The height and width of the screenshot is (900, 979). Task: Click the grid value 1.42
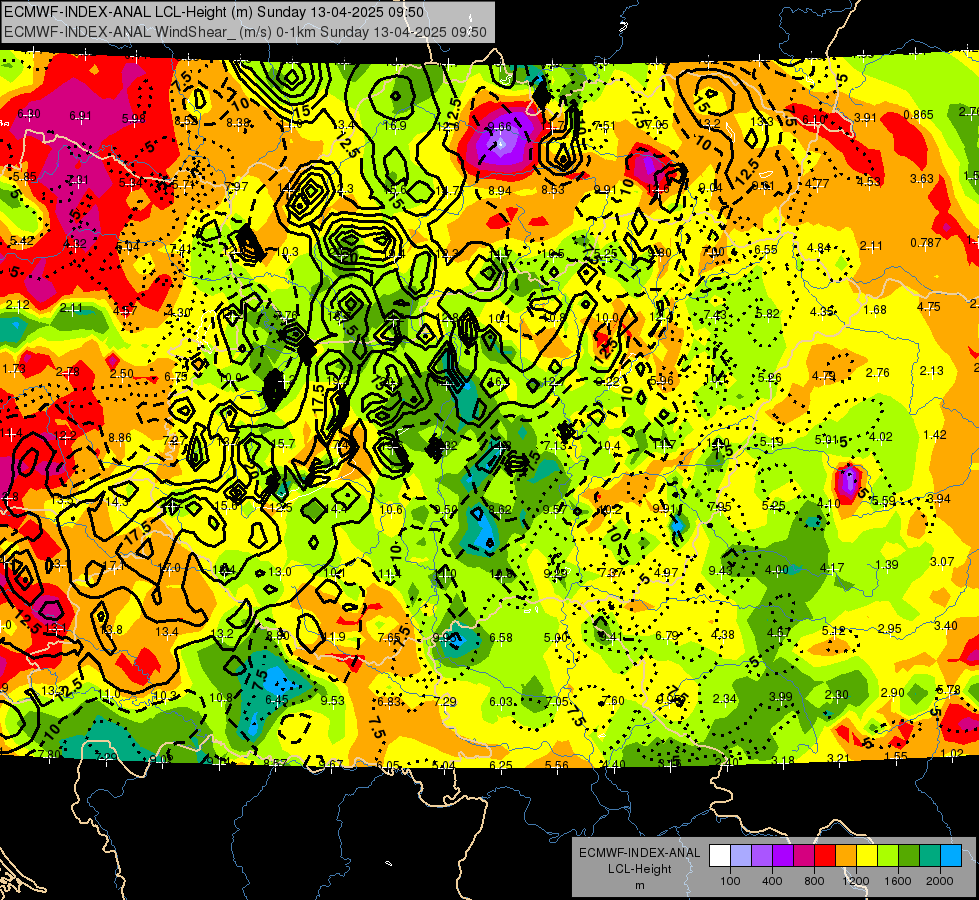pos(935,435)
